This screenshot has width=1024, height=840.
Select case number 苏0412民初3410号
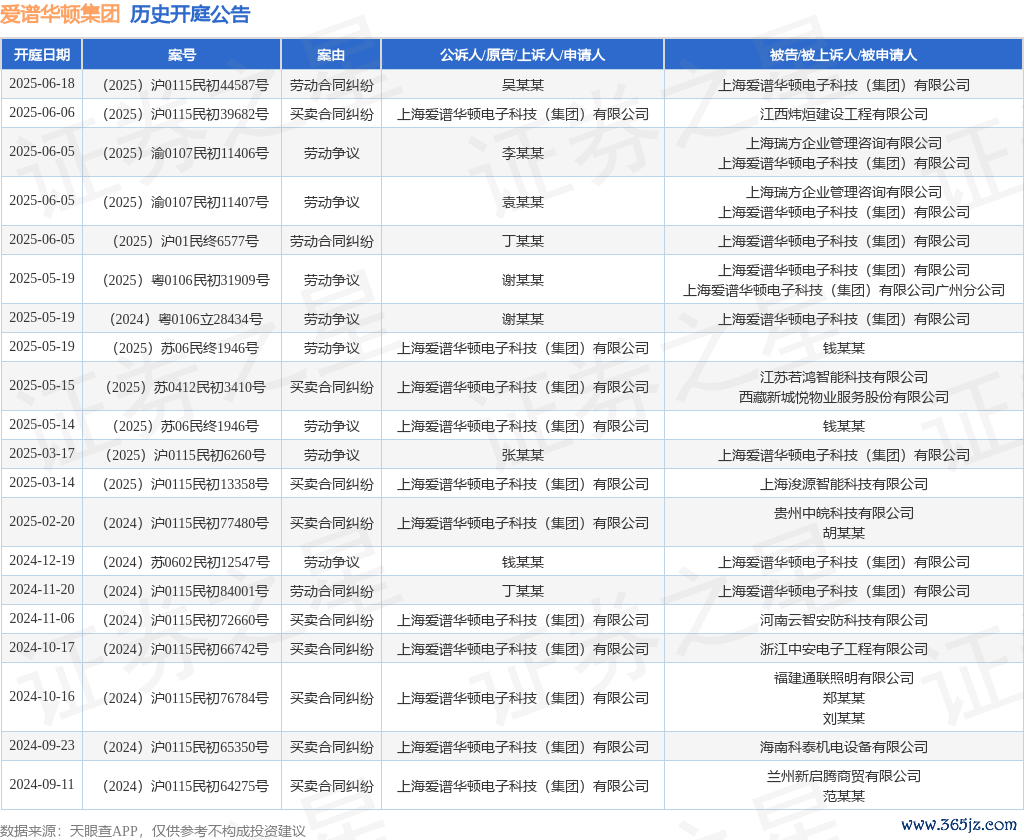[185, 387]
